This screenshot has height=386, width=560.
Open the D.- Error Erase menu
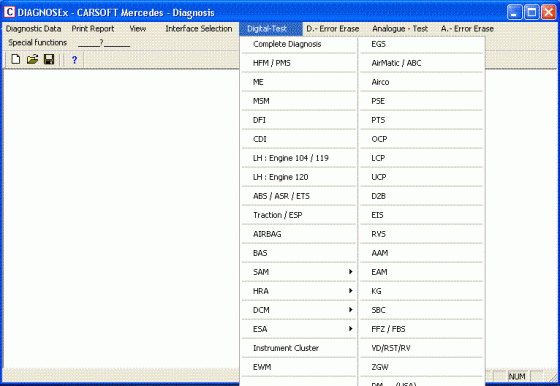[333, 29]
